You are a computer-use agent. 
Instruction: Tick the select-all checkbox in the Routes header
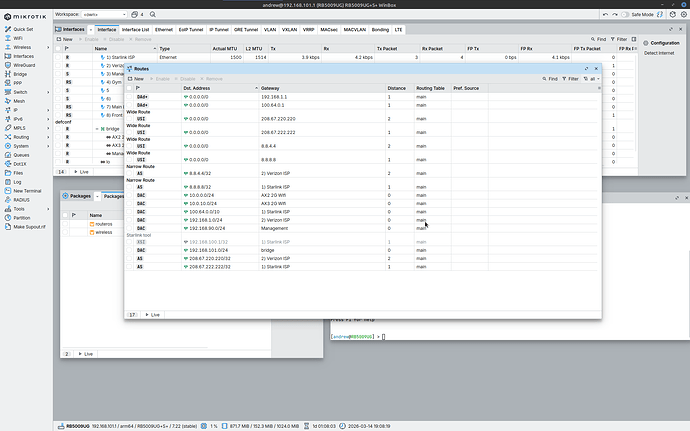pyautogui.click(x=129, y=88)
